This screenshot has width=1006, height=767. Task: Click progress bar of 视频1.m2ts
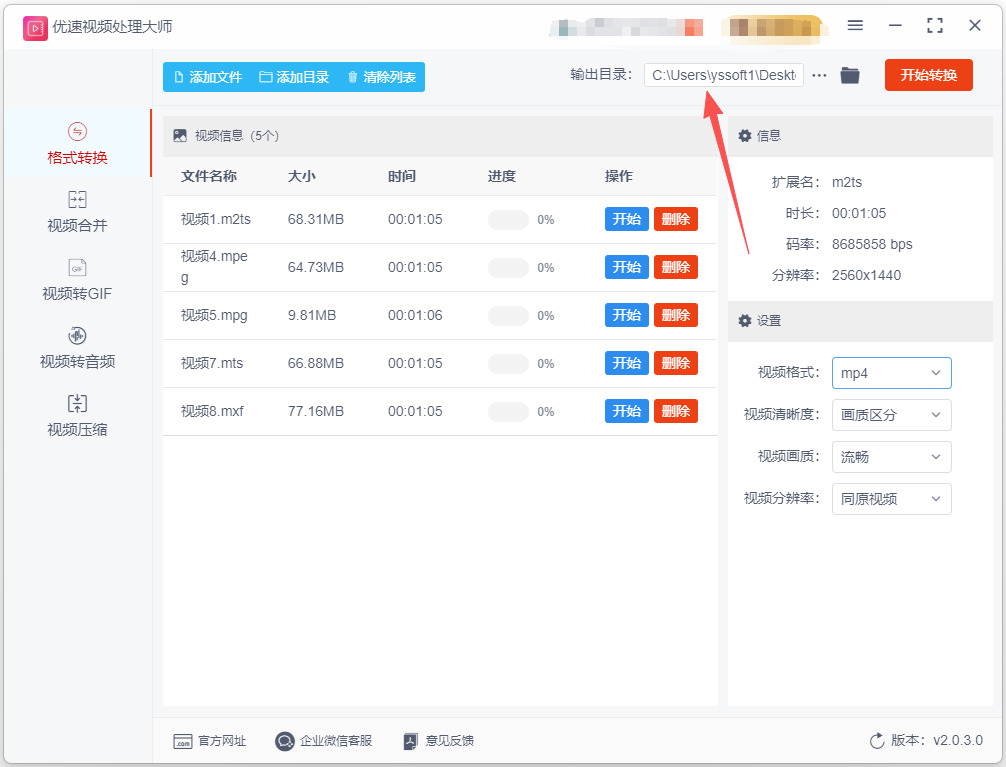coord(508,220)
